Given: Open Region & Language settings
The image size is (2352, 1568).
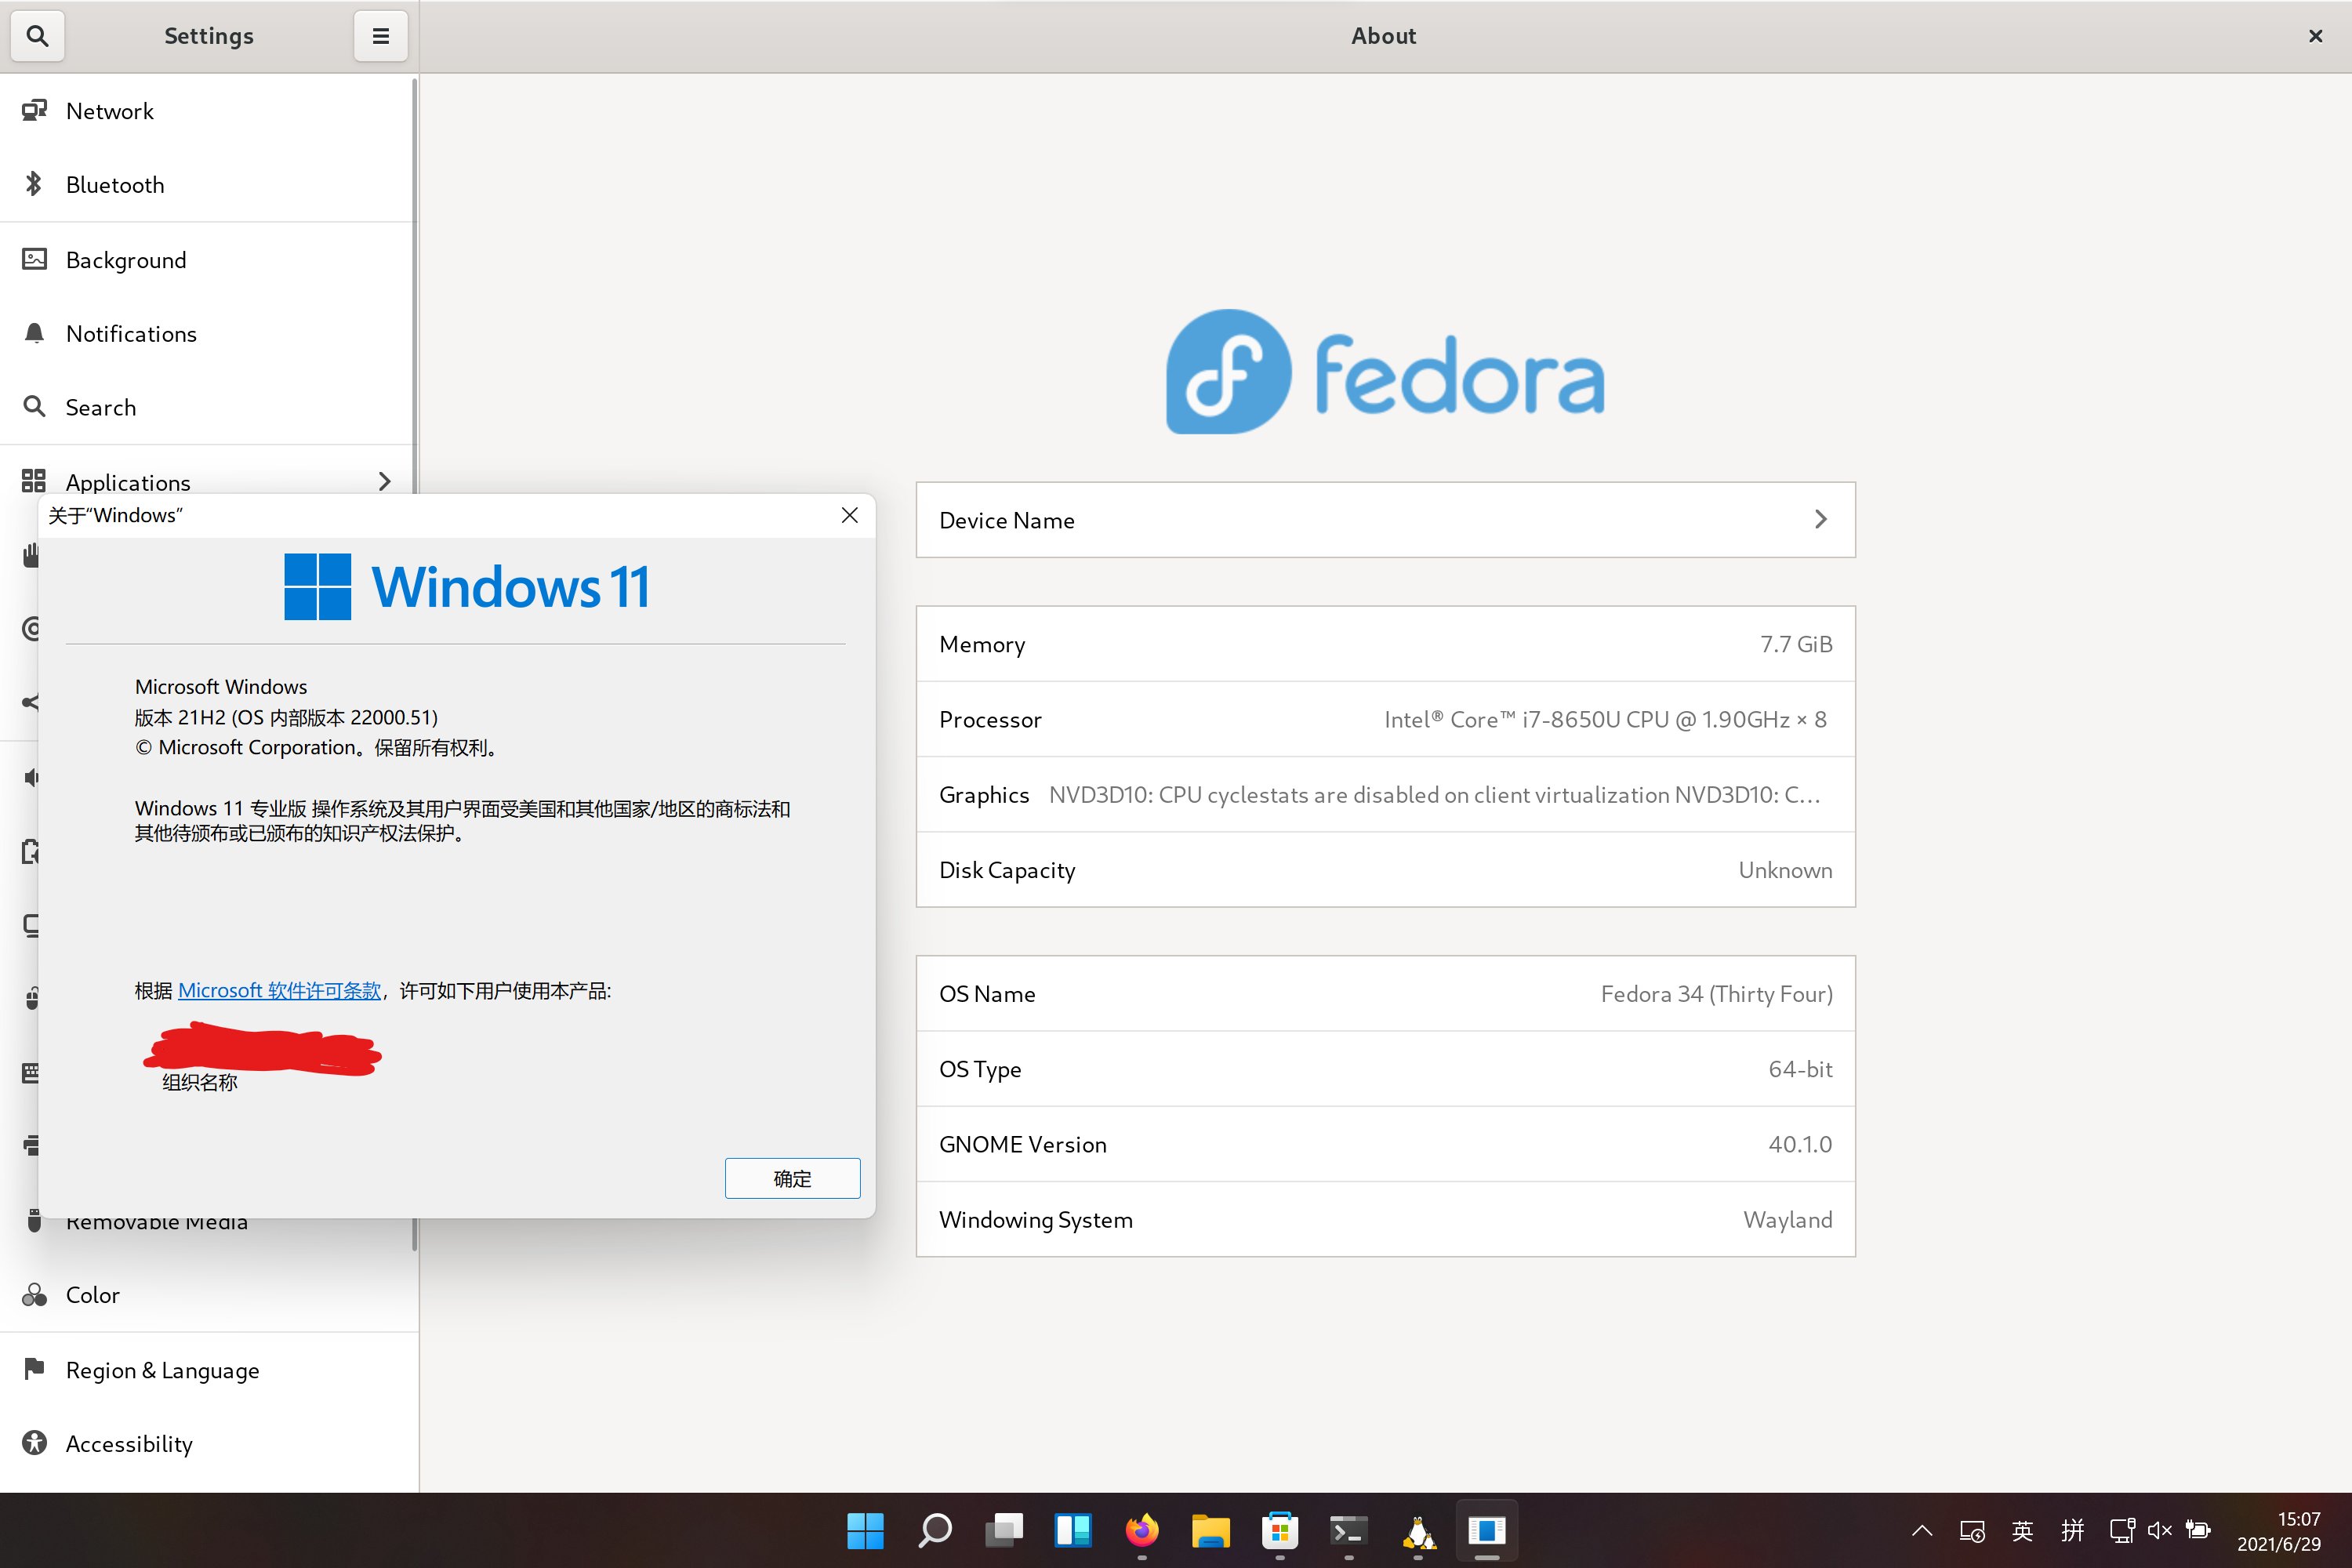Looking at the screenshot, I should pyautogui.click(x=209, y=1370).
